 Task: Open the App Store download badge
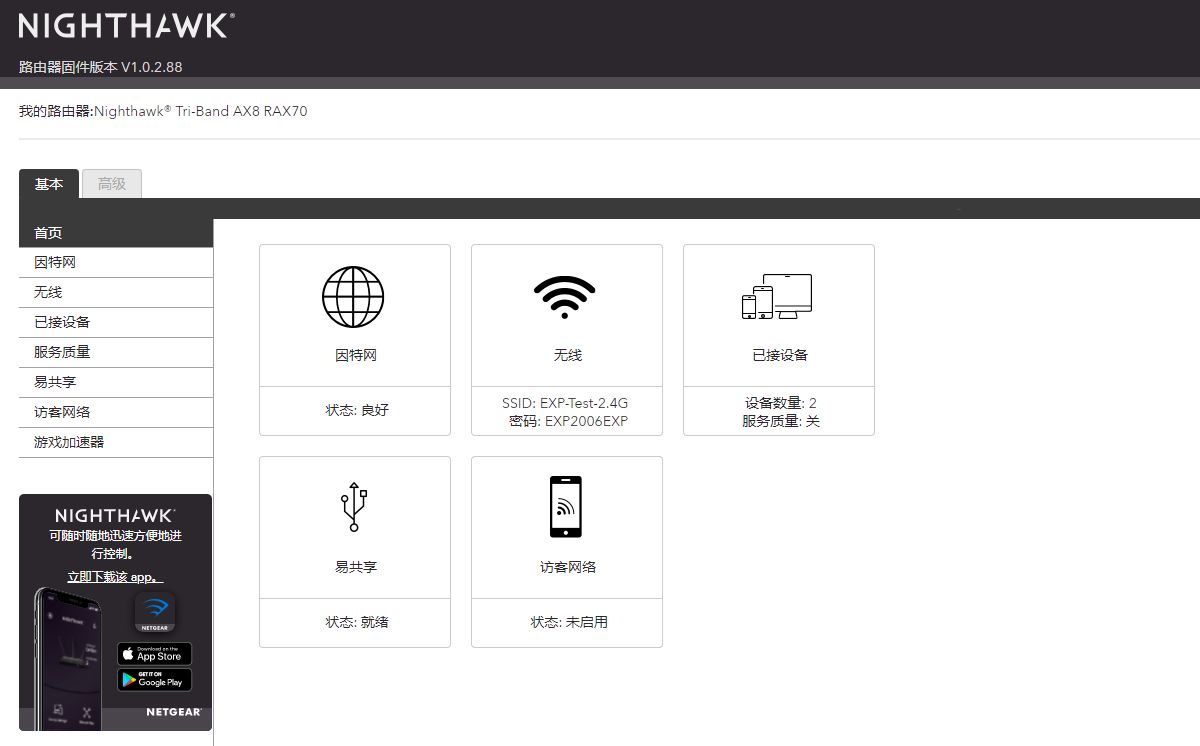[x=155, y=654]
